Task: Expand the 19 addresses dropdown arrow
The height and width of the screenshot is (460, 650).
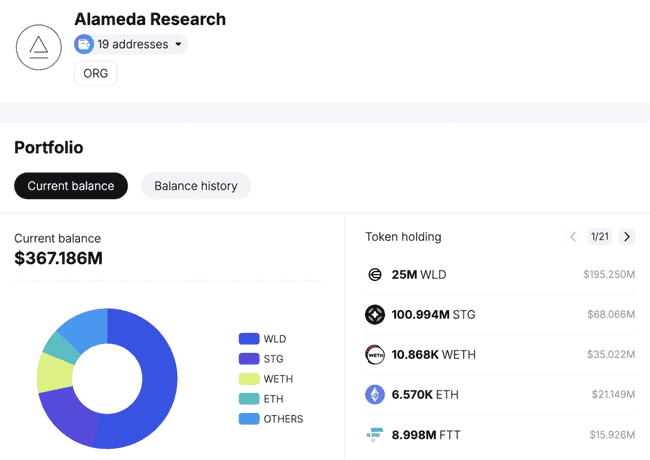Action: pos(178,44)
